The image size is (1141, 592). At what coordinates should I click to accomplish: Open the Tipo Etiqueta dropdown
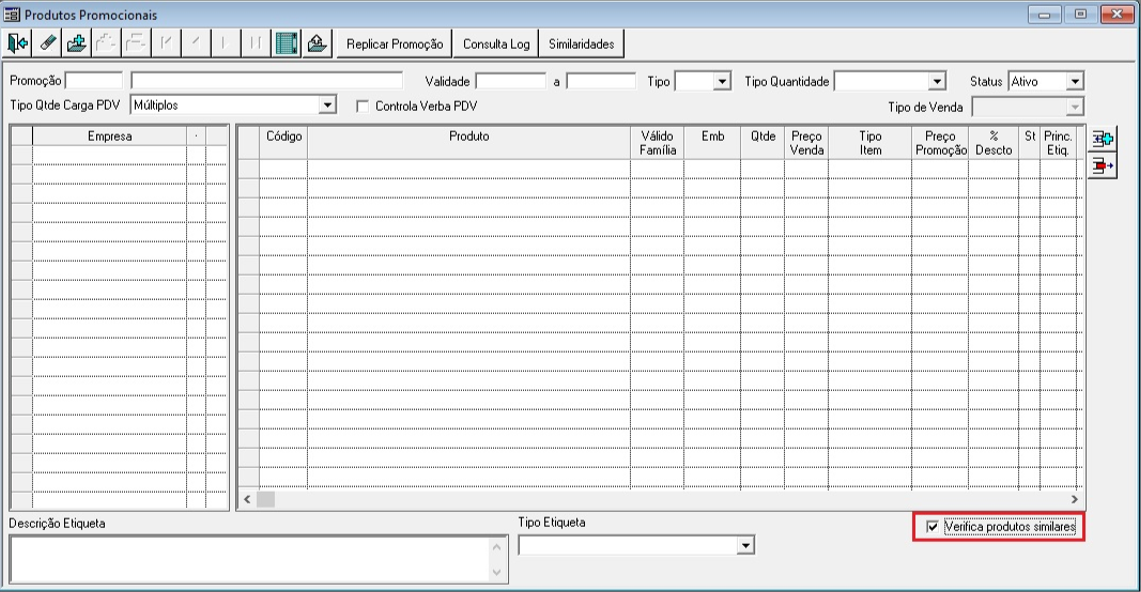point(745,545)
